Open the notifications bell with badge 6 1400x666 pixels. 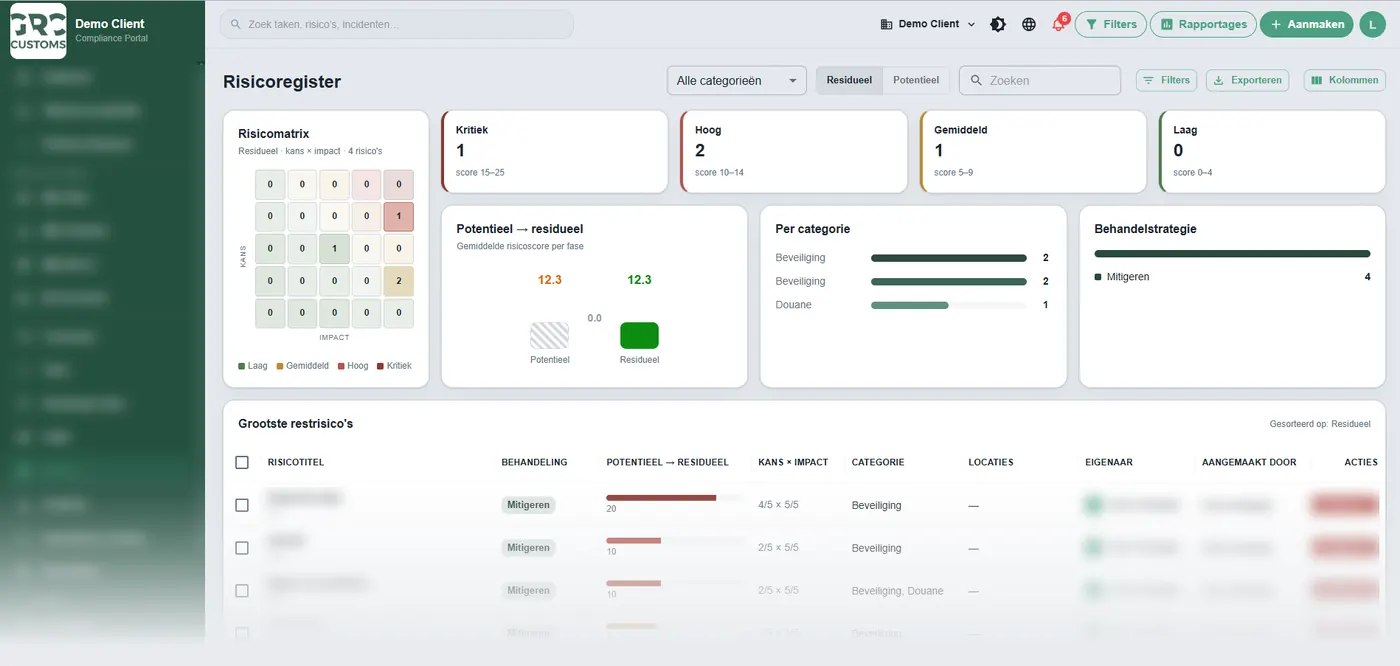(1059, 24)
